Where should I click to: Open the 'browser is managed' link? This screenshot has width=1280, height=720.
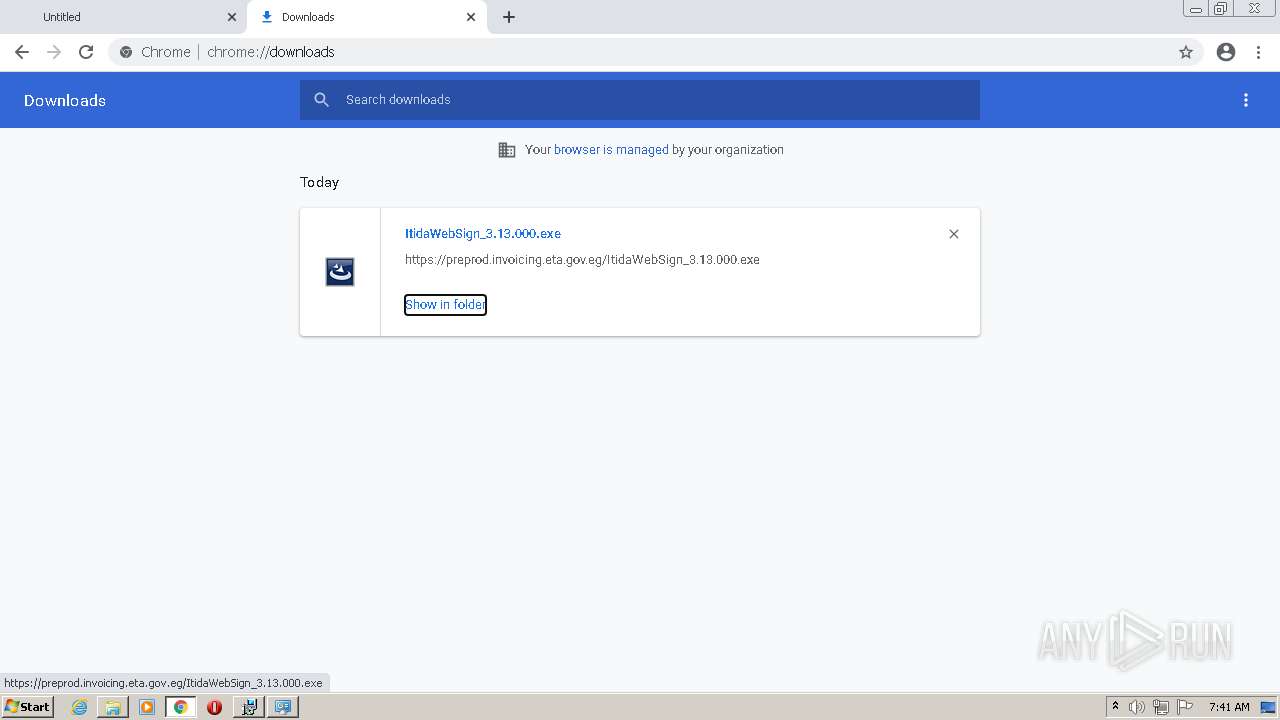pyautogui.click(x=611, y=150)
